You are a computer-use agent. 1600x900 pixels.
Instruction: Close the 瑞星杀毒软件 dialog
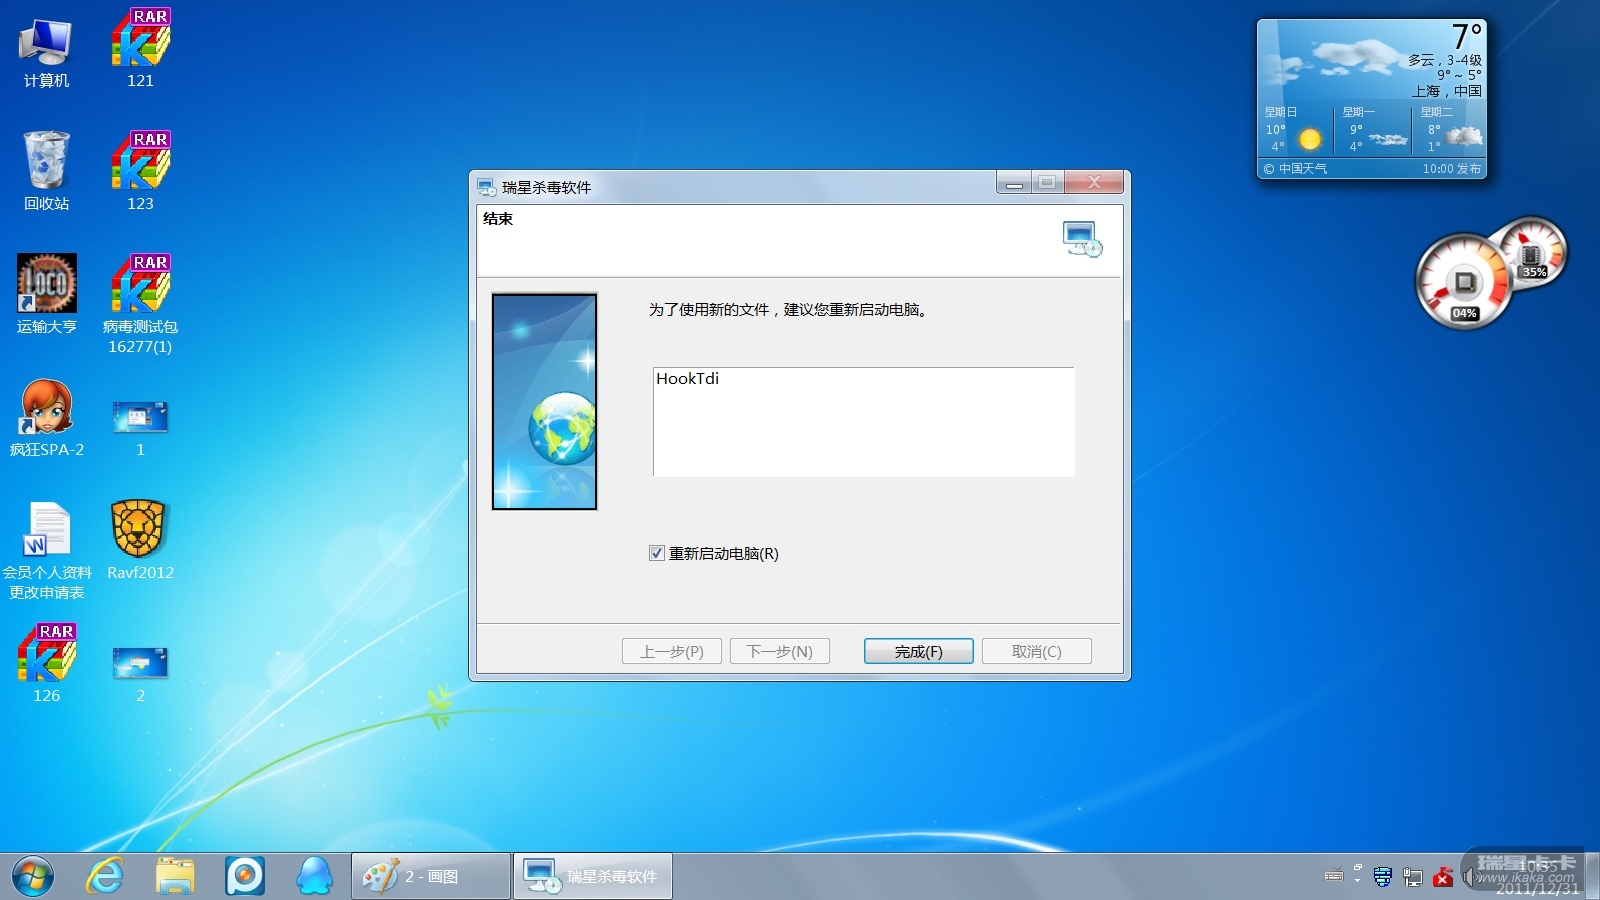1094,183
